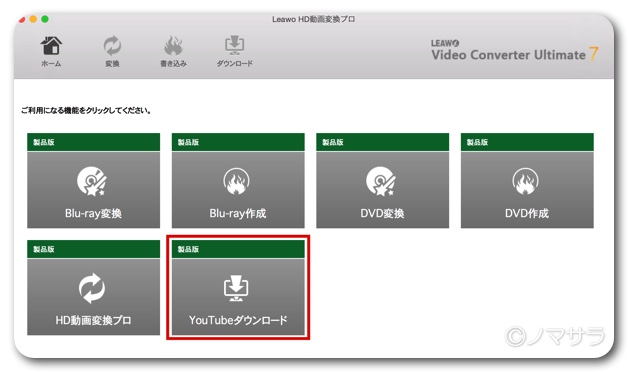Click the Blu-ray変換 disc icon
This screenshot has height=372, width=628.
[x=92, y=181]
